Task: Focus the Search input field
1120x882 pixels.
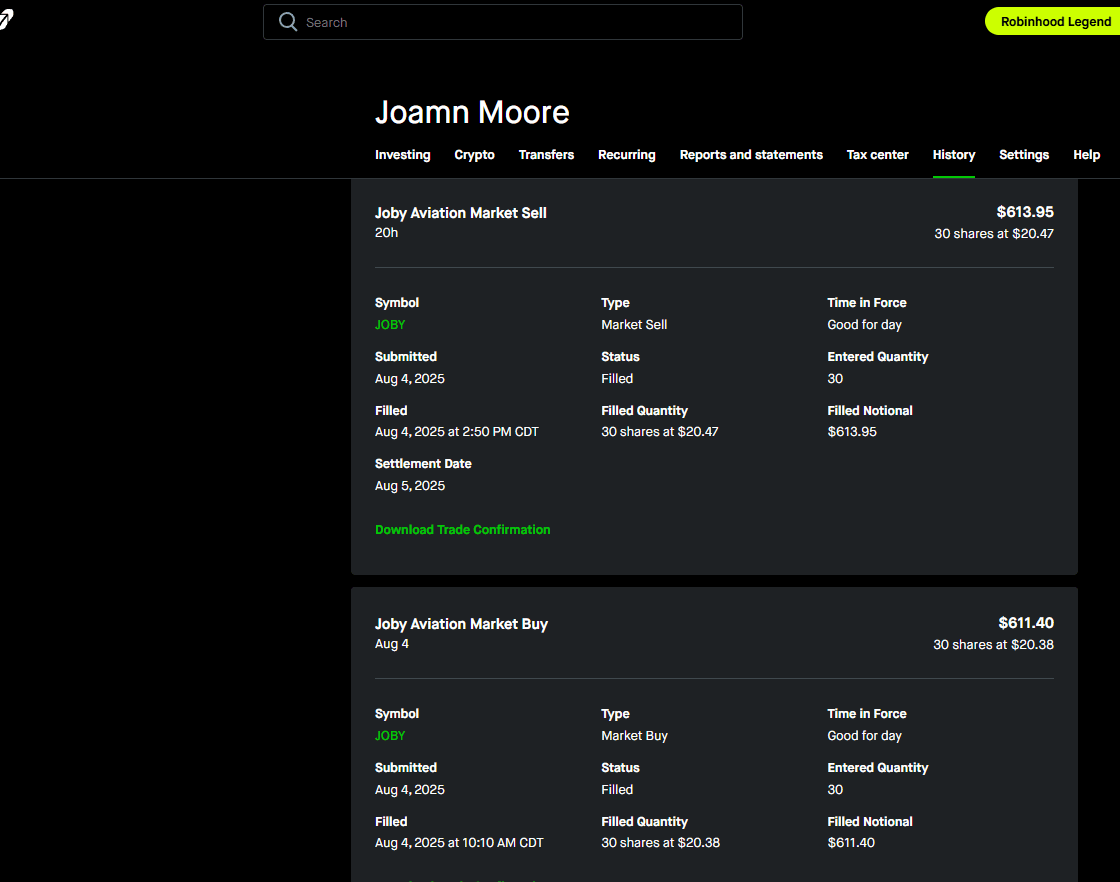Action: click(x=503, y=22)
